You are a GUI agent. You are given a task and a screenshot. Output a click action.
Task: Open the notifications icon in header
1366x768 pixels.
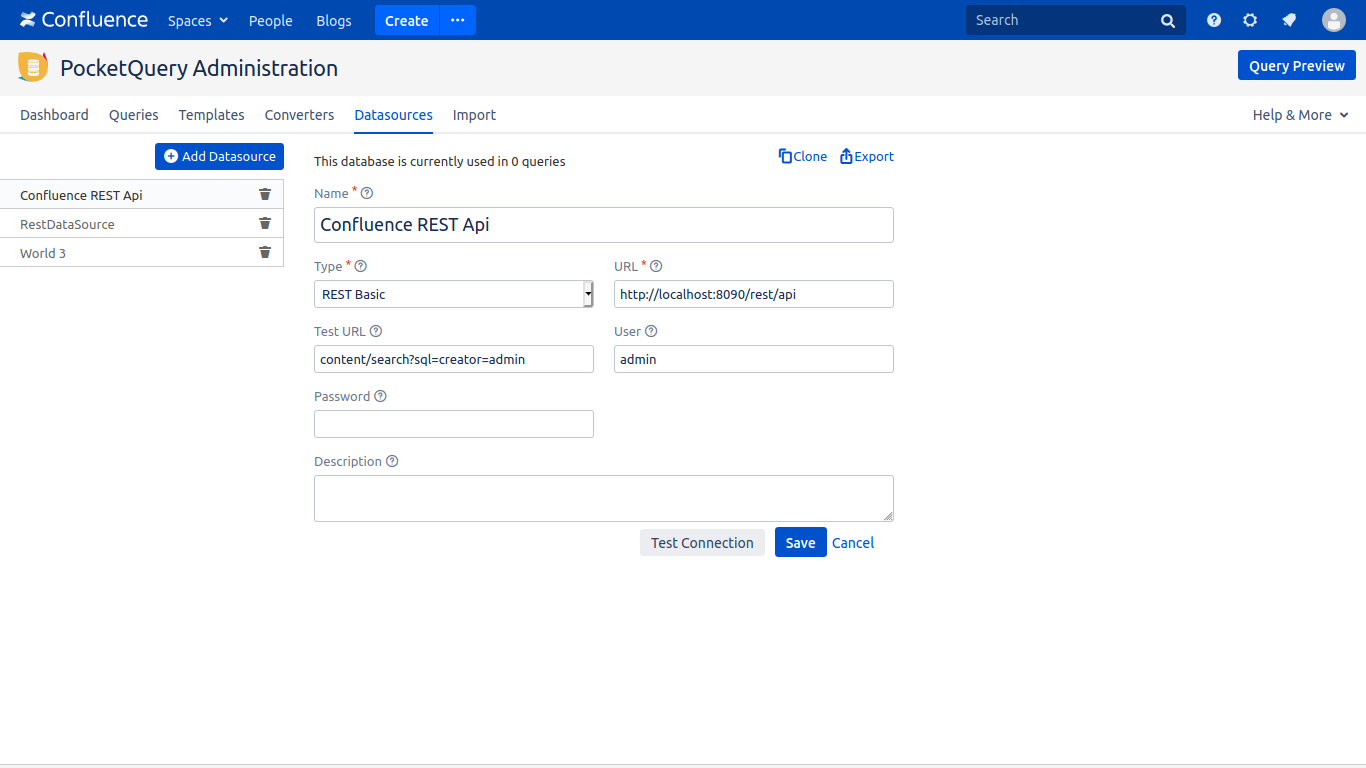1289,20
